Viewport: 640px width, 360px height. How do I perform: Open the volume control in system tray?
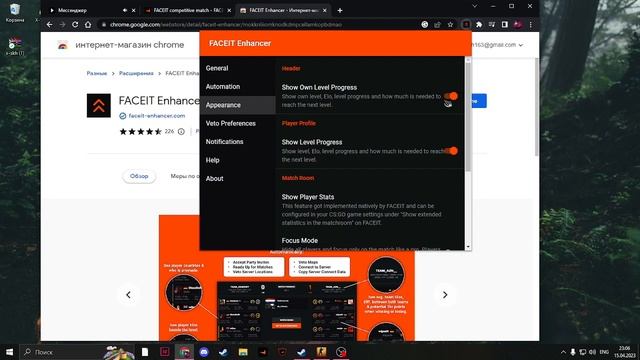pyautogui.click(x=592, y=352)
